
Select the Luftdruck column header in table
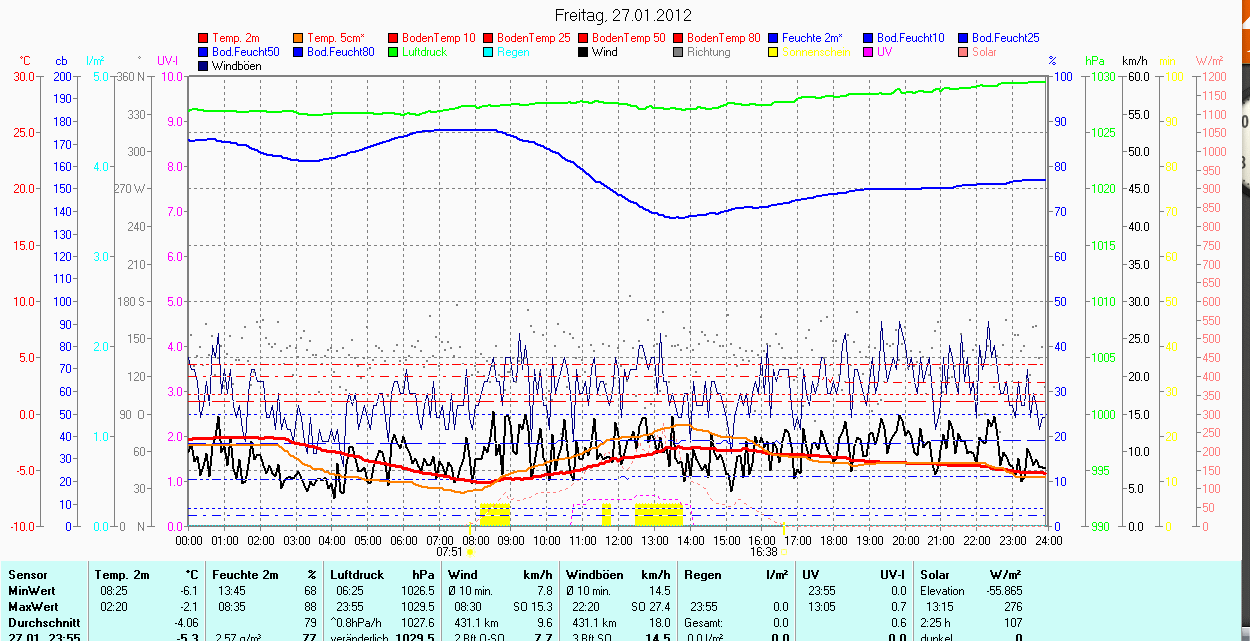[x=358, y=575]
